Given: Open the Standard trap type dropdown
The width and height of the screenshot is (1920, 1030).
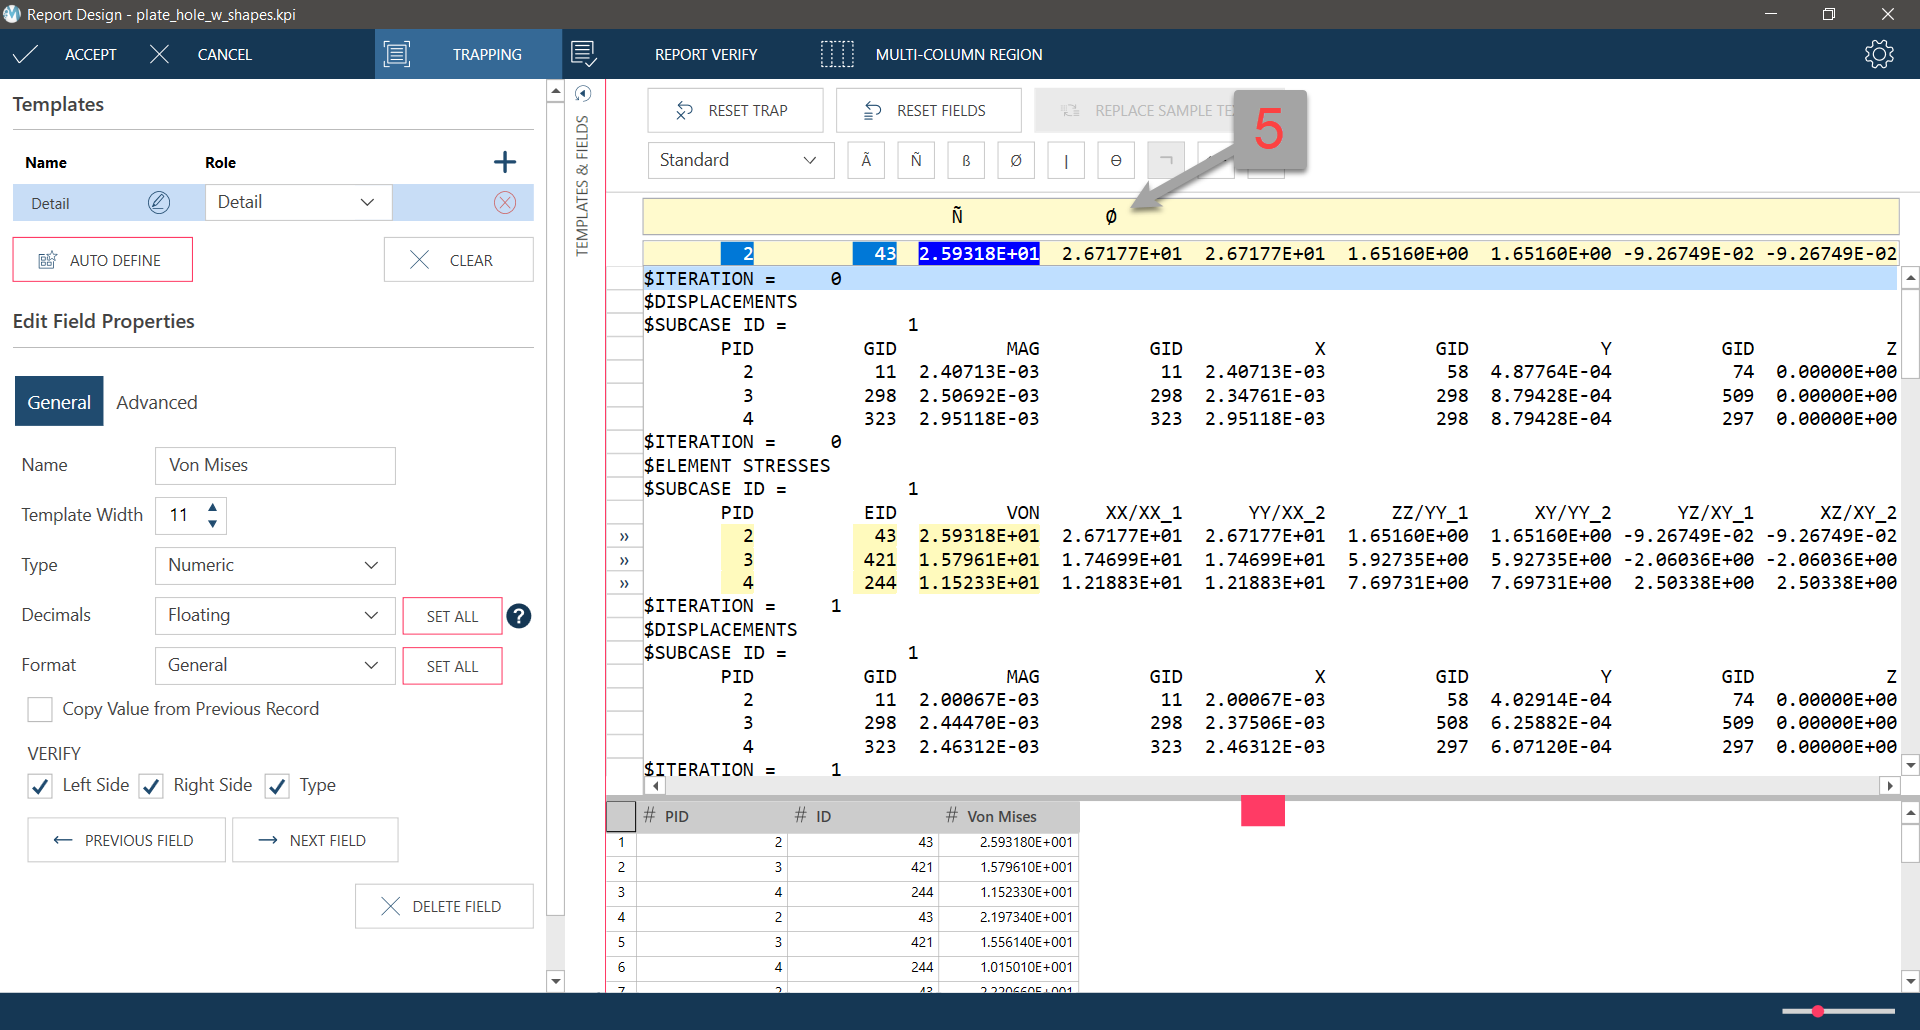Looking at the screenshot, I should coord(740,160).
